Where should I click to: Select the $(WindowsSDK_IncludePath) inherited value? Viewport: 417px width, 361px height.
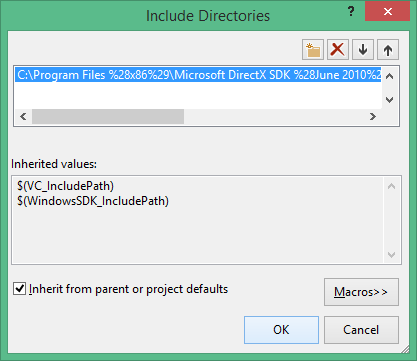click(93, 201)
